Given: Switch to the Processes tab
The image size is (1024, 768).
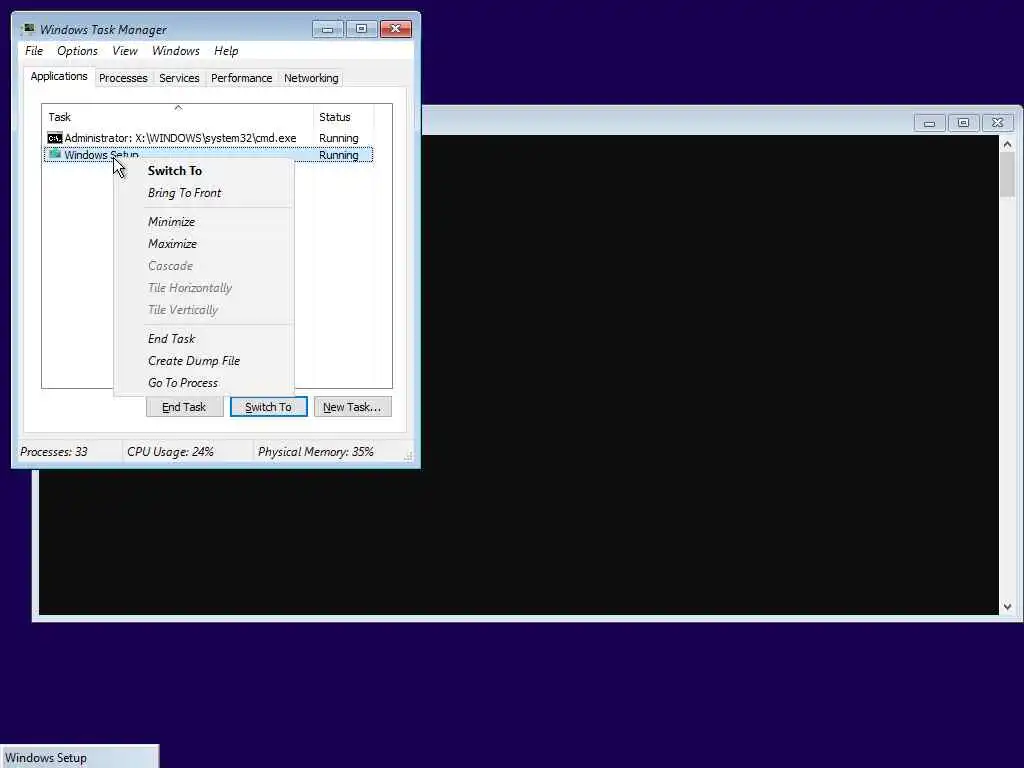Looking at the screenshot, I should (123, 78).
